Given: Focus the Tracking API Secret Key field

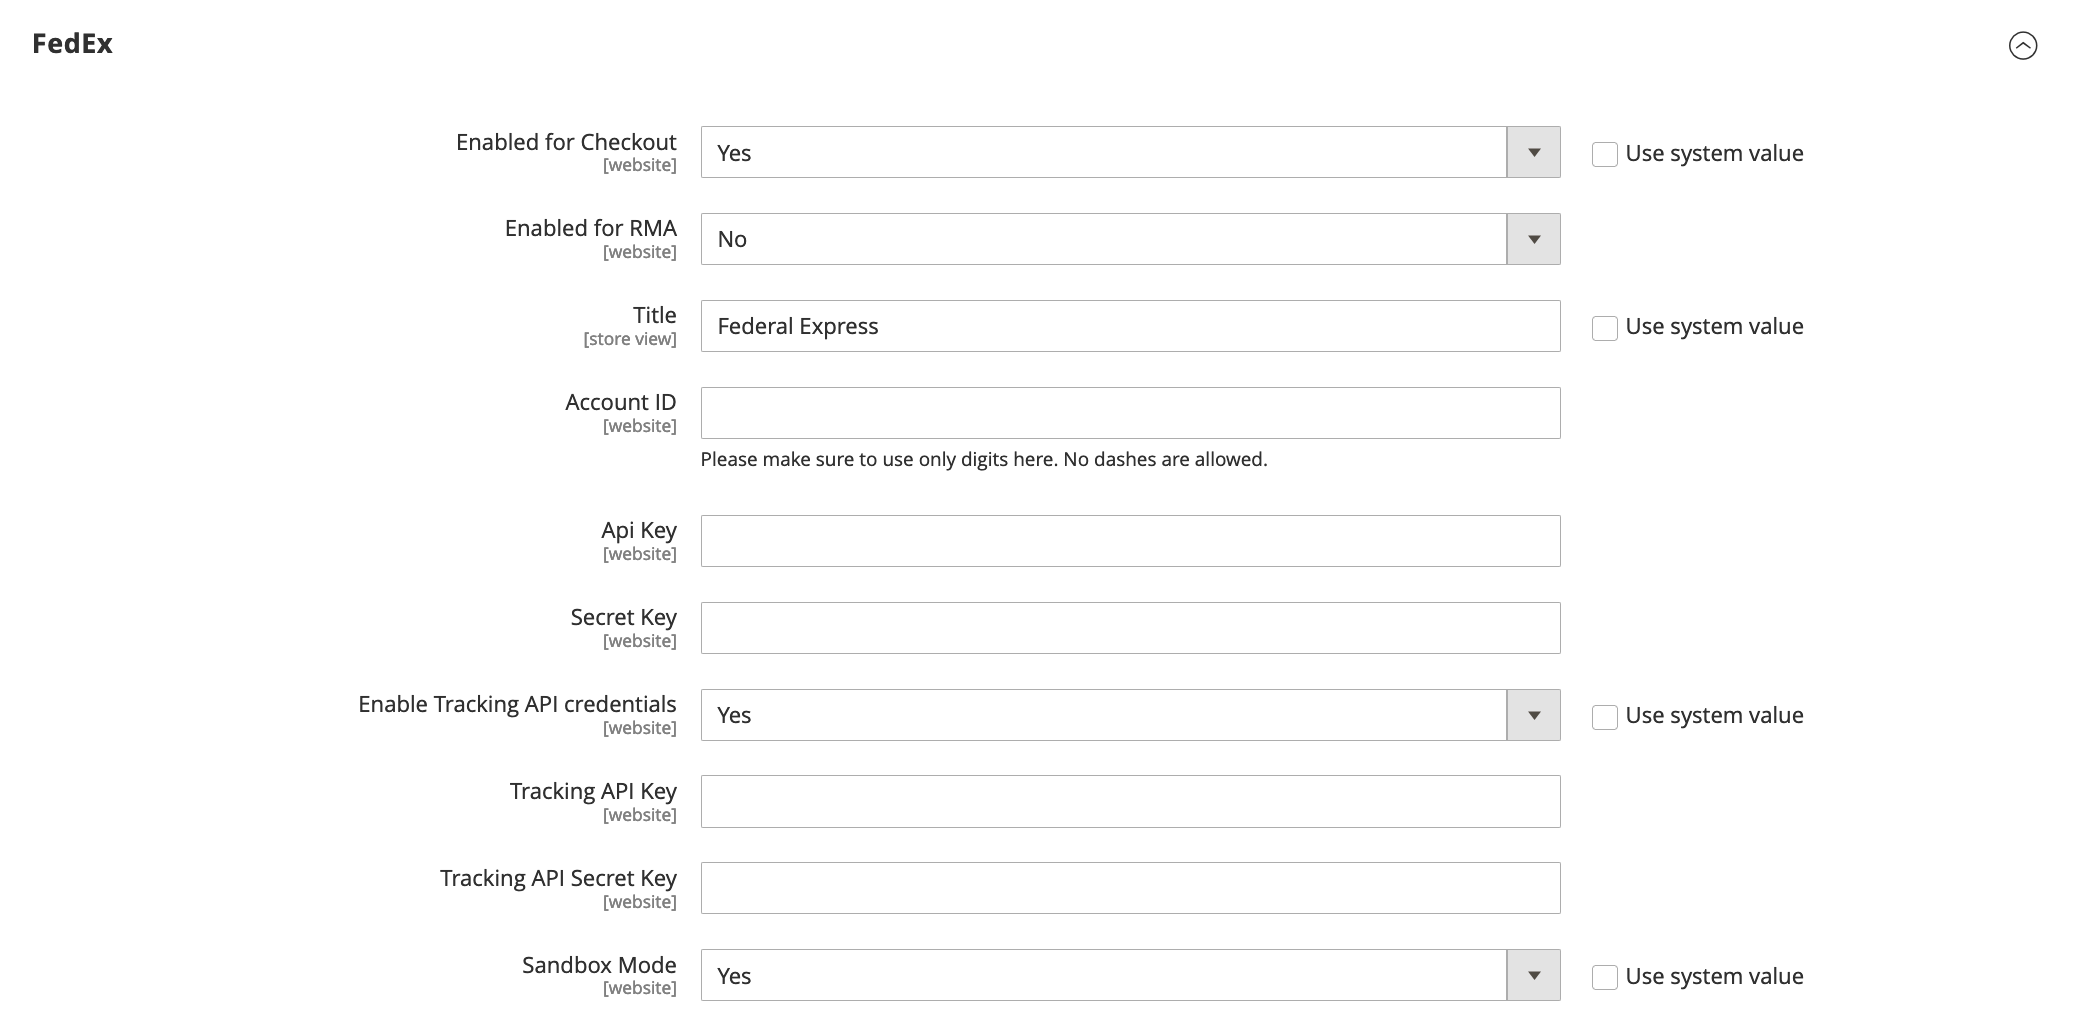Looking at the screenshot, I should pos(1130,888).
